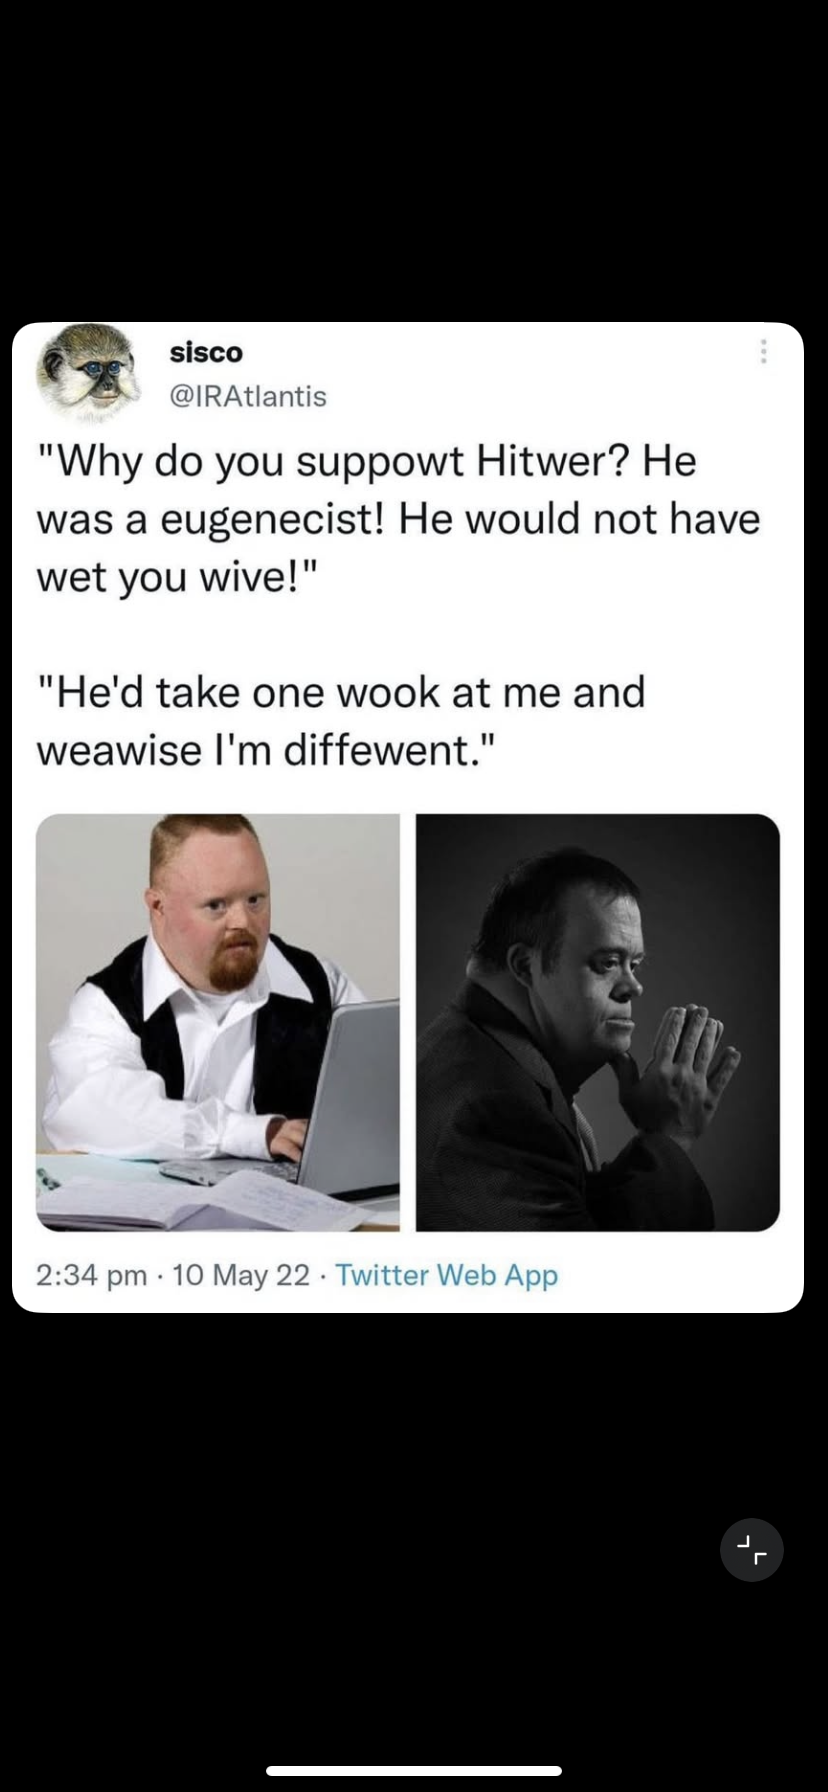Click the open notebook in the left photo
Viewport: 828px width, 1792px height.
200,1200
